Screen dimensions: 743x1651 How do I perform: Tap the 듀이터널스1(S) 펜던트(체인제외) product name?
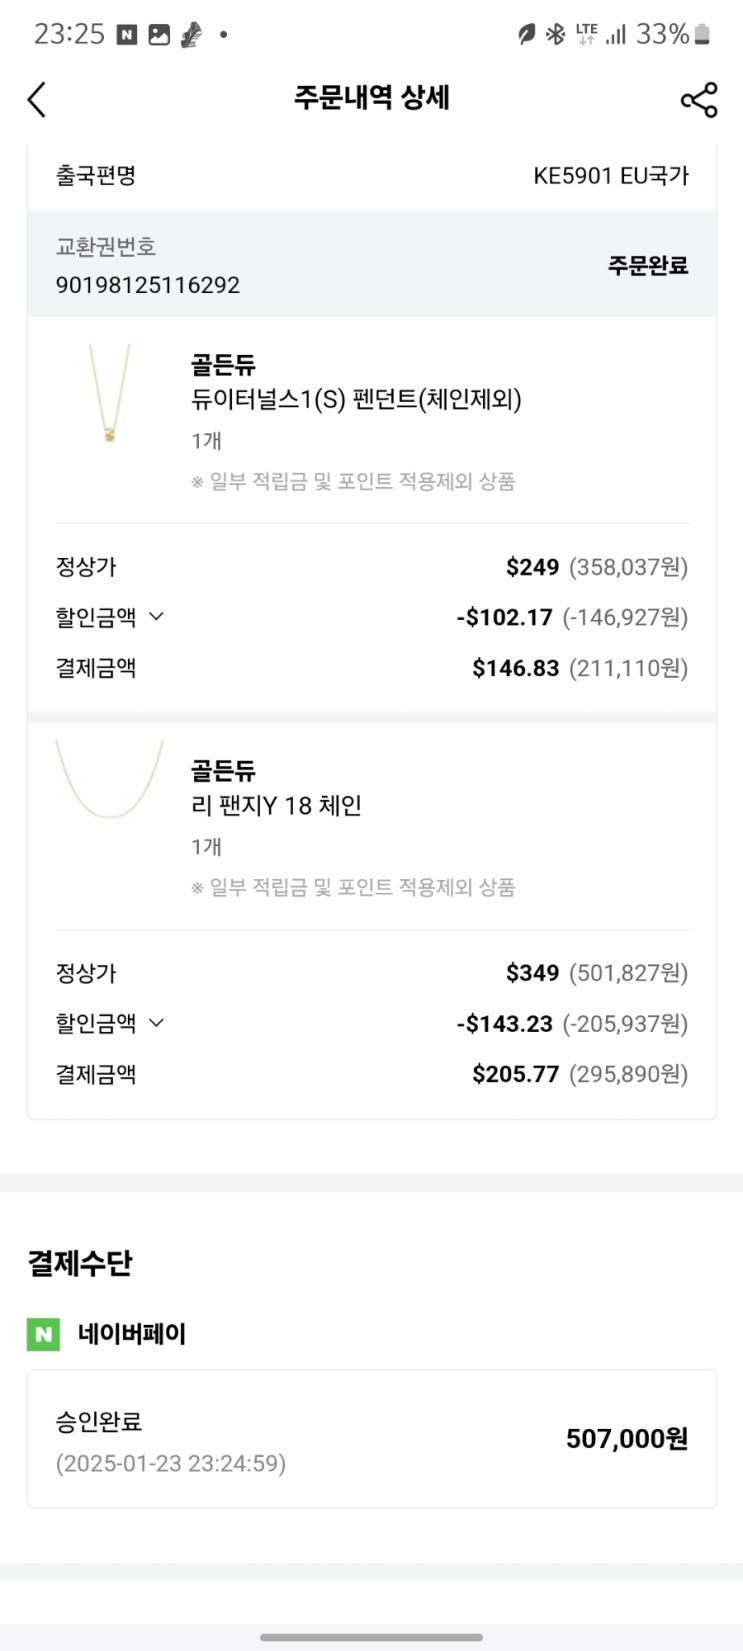[356, 400]
